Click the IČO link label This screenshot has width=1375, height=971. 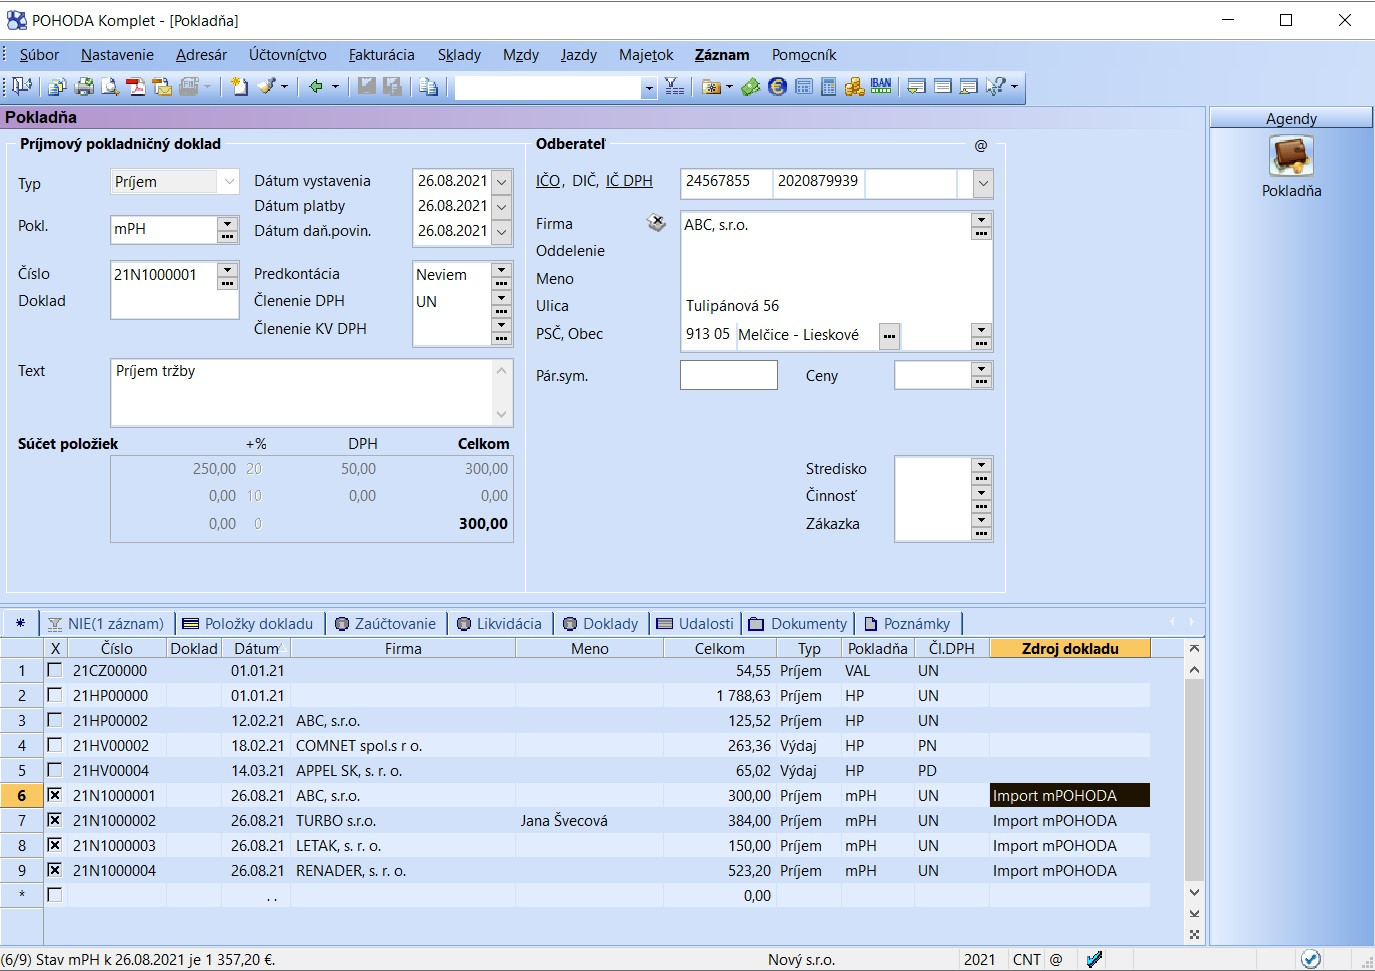point(548,181)
